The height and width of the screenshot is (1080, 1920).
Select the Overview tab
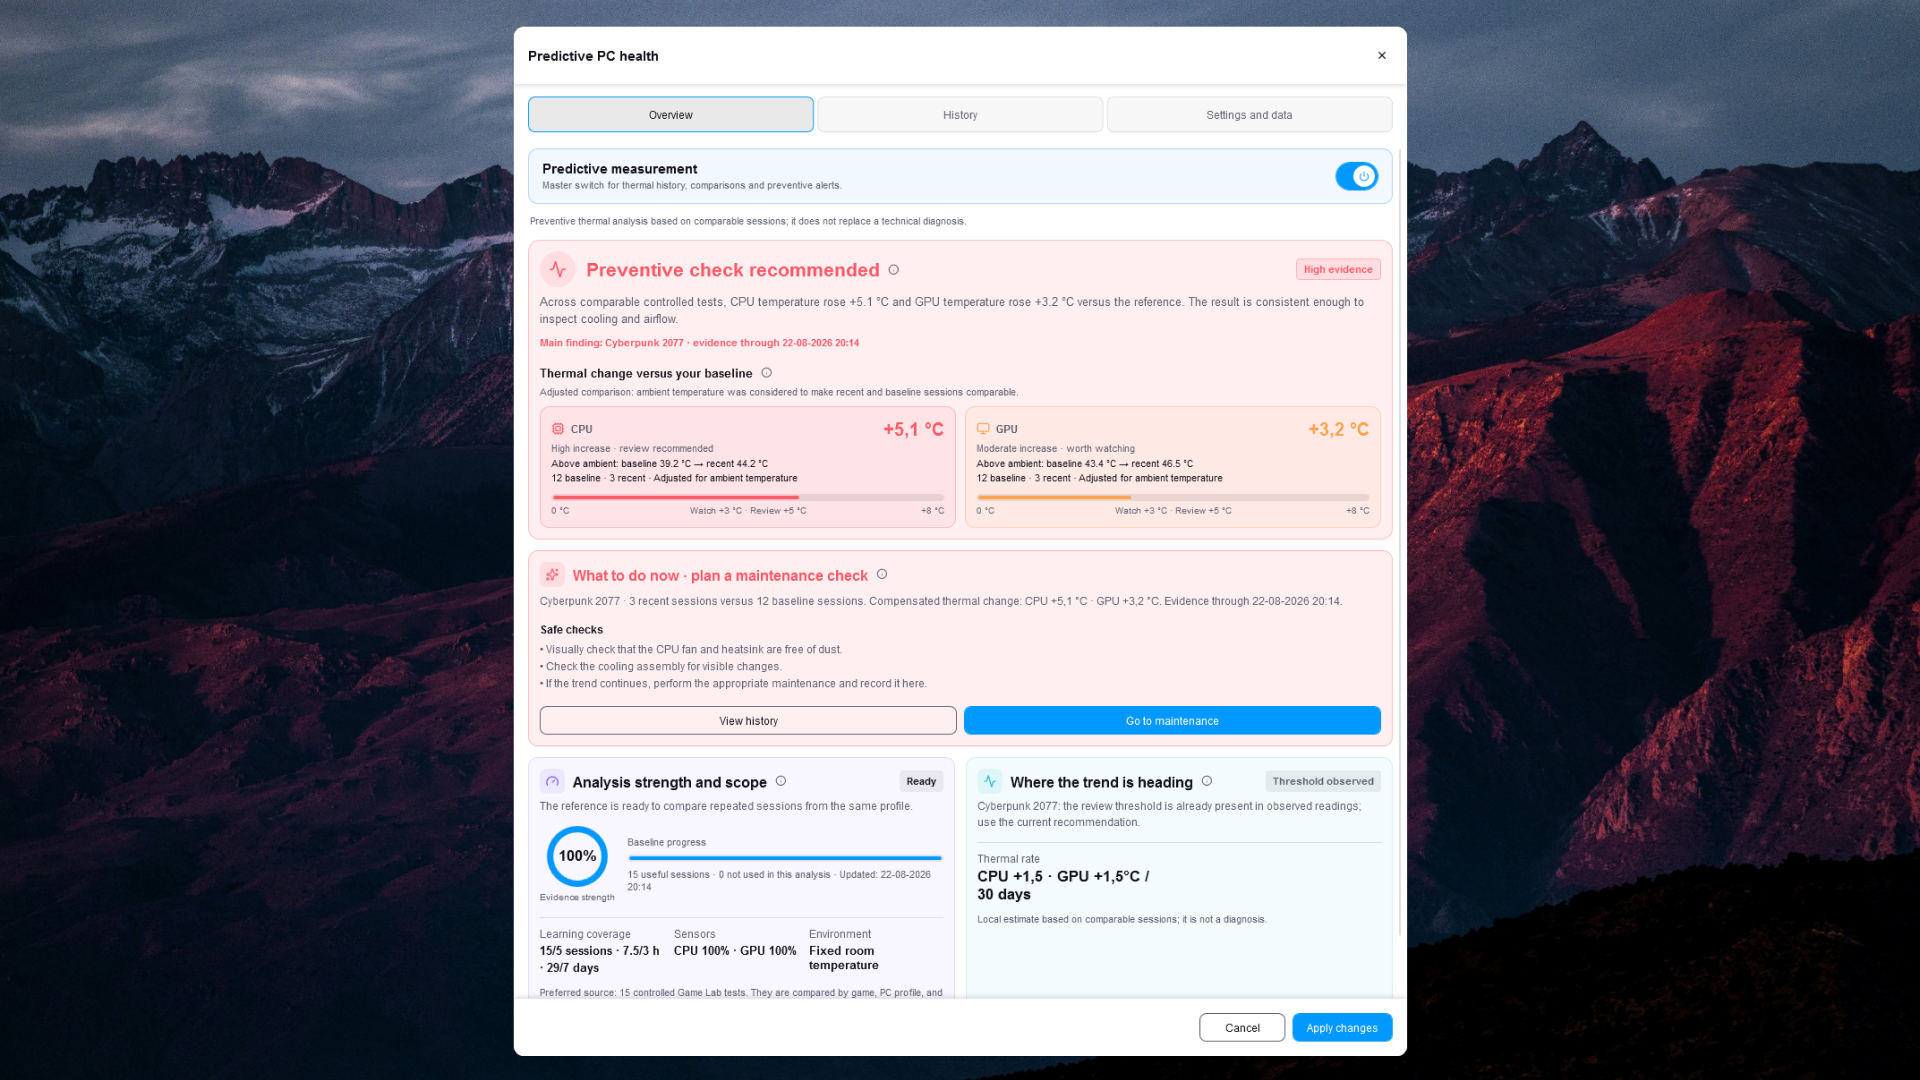[x=671, y=115]
